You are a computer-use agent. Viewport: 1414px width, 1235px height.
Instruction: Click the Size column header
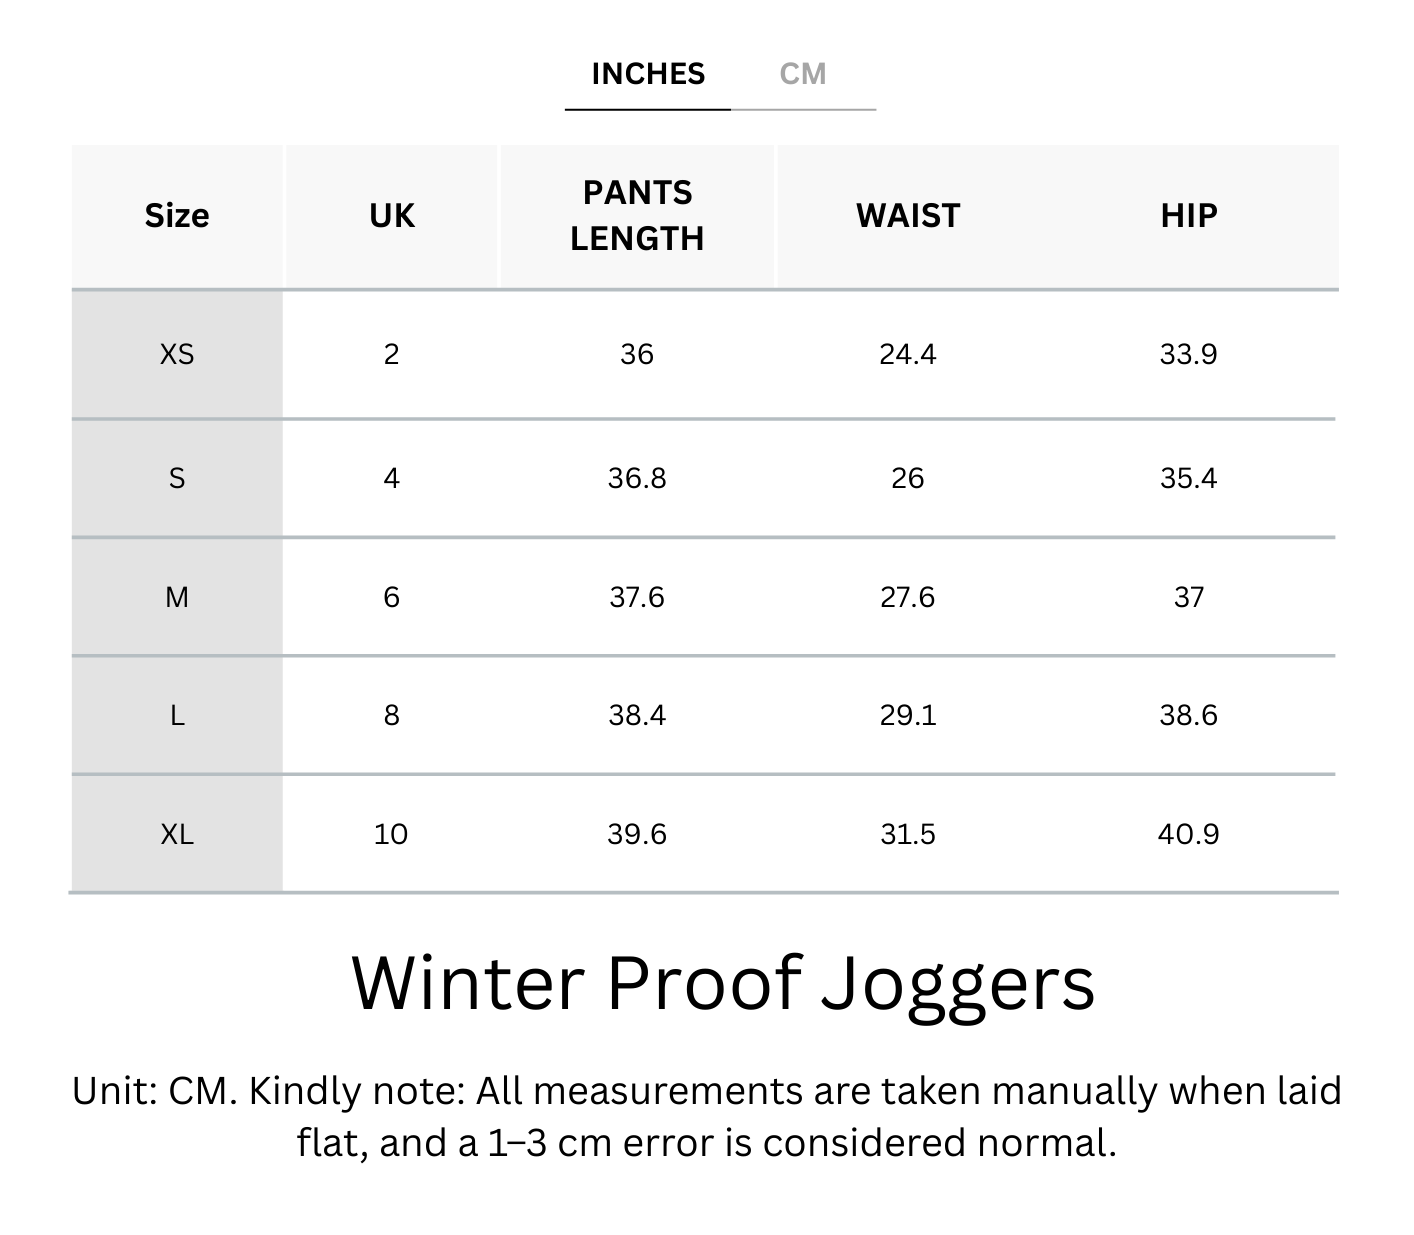click(177, 216)
